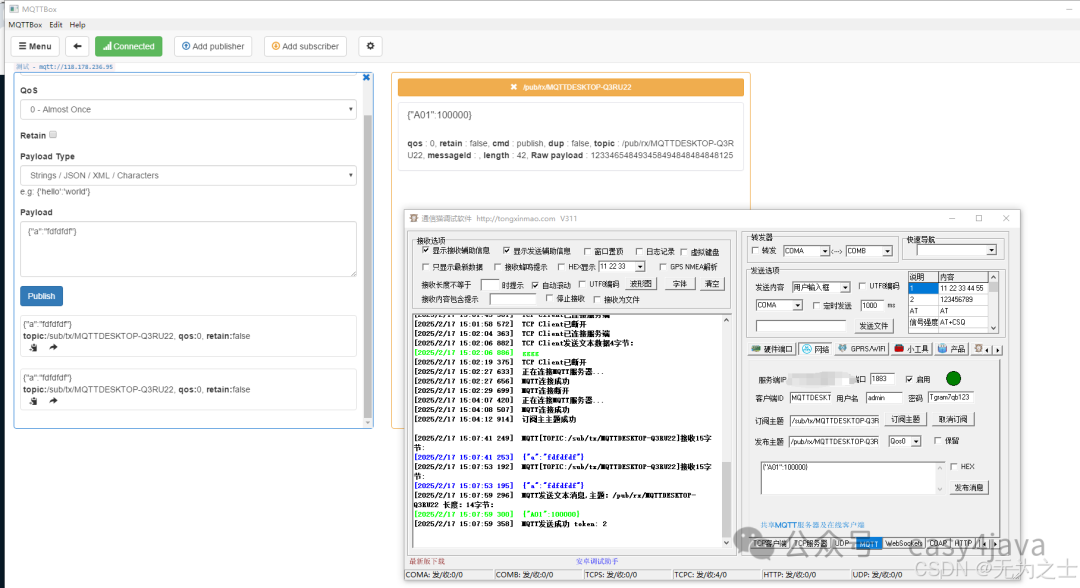Screen dimensions: 1080x588
Task: Click the 用户名 admin input field
Action: (x=884, y=397)
